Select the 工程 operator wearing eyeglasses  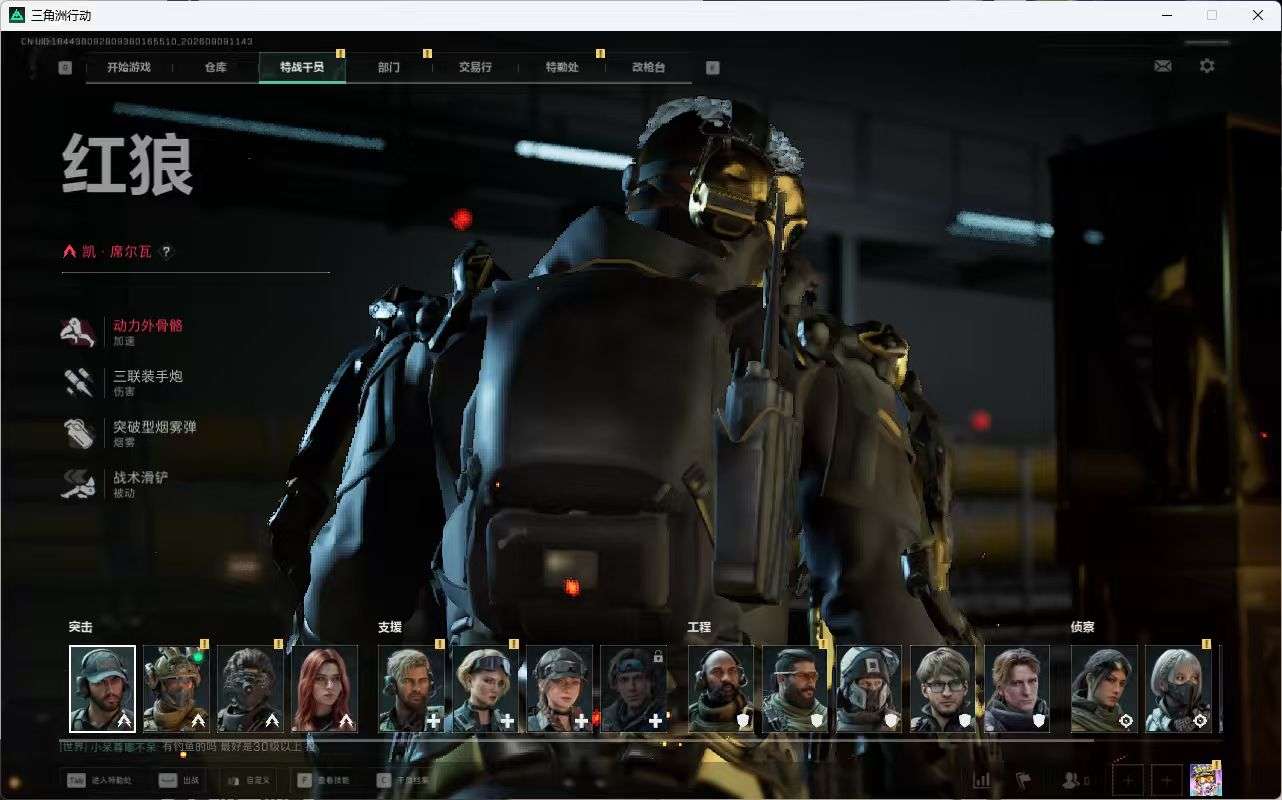(x=943, y=688)
